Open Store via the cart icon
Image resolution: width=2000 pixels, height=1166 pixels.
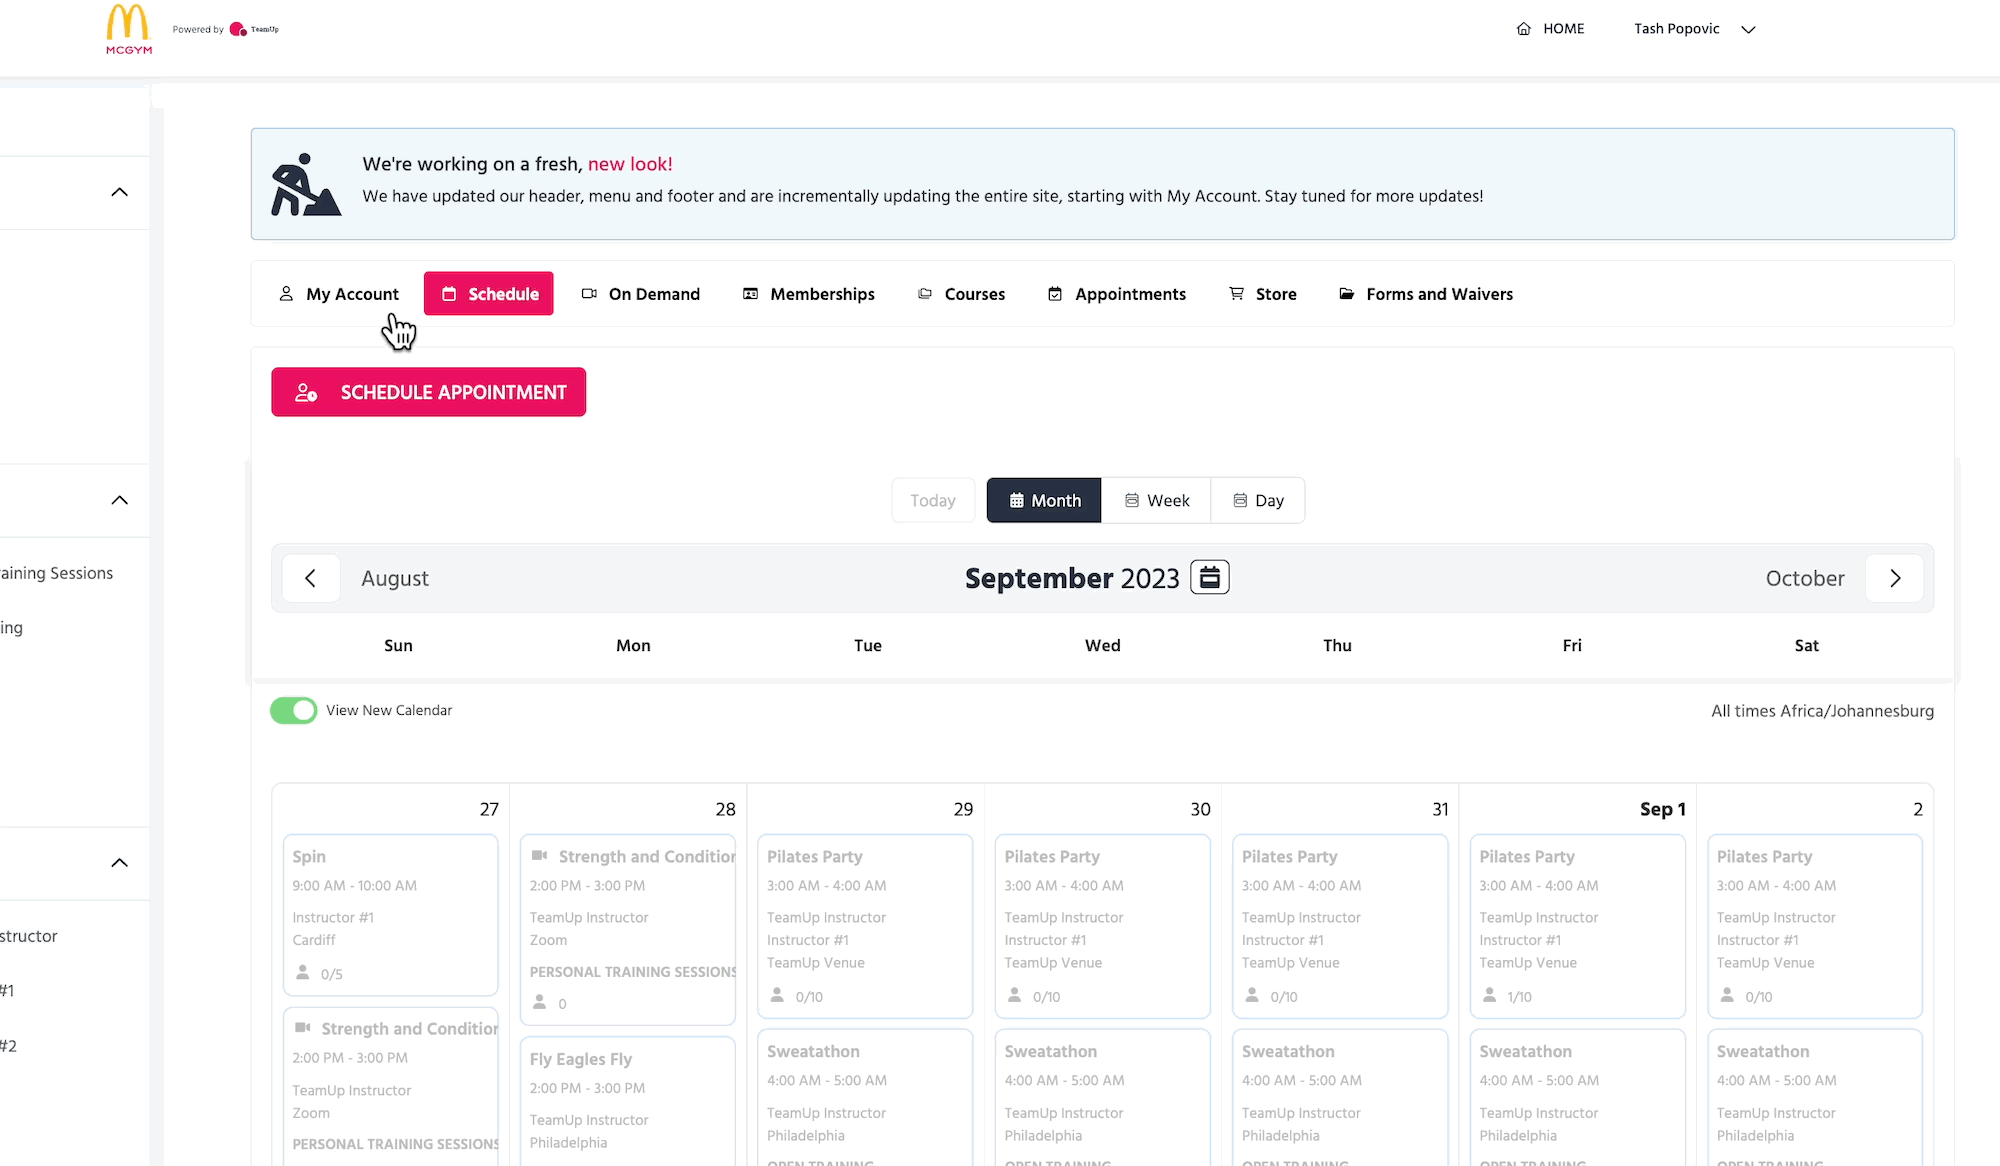coord(1236,294)
